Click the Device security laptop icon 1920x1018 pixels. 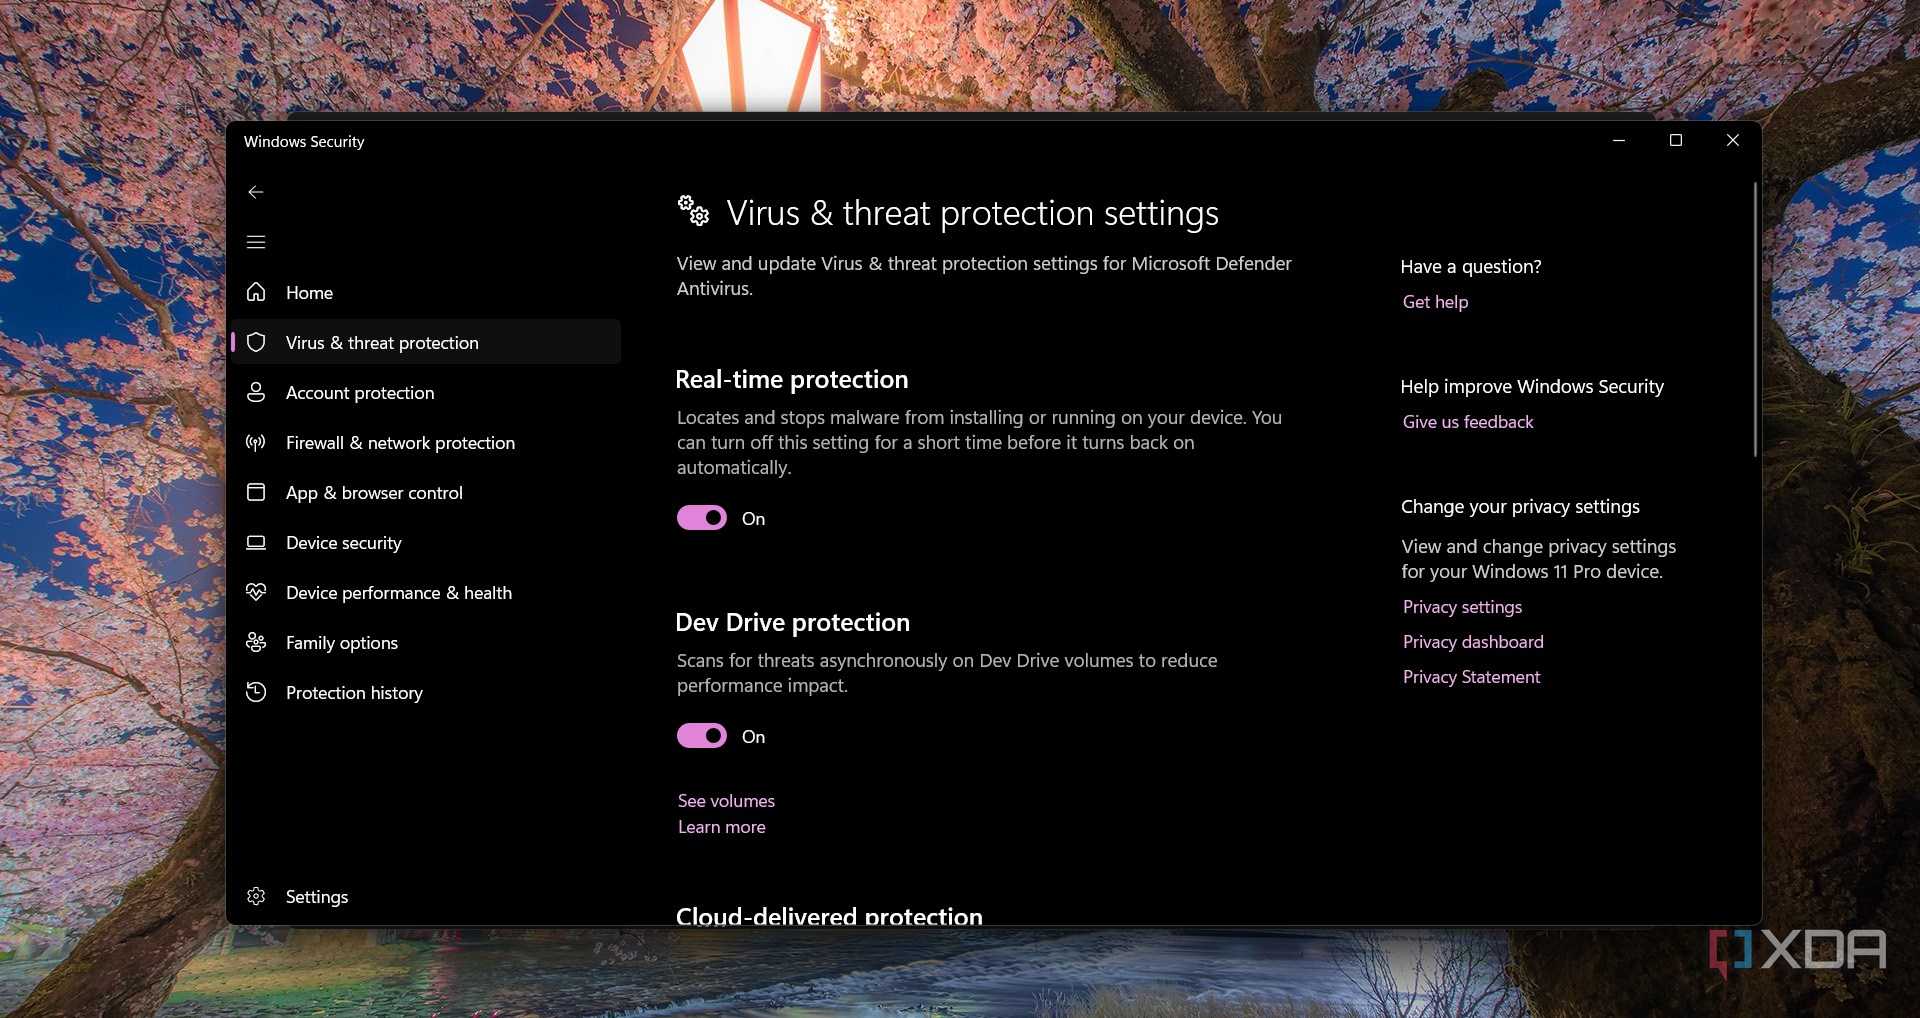click(256, 542)
